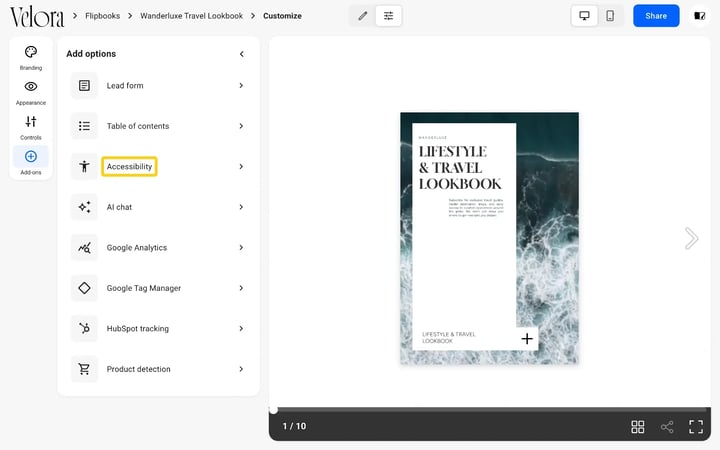720x450 pixels.
Task: Expand Google Analytics chevron
Action: coord(241,248)
